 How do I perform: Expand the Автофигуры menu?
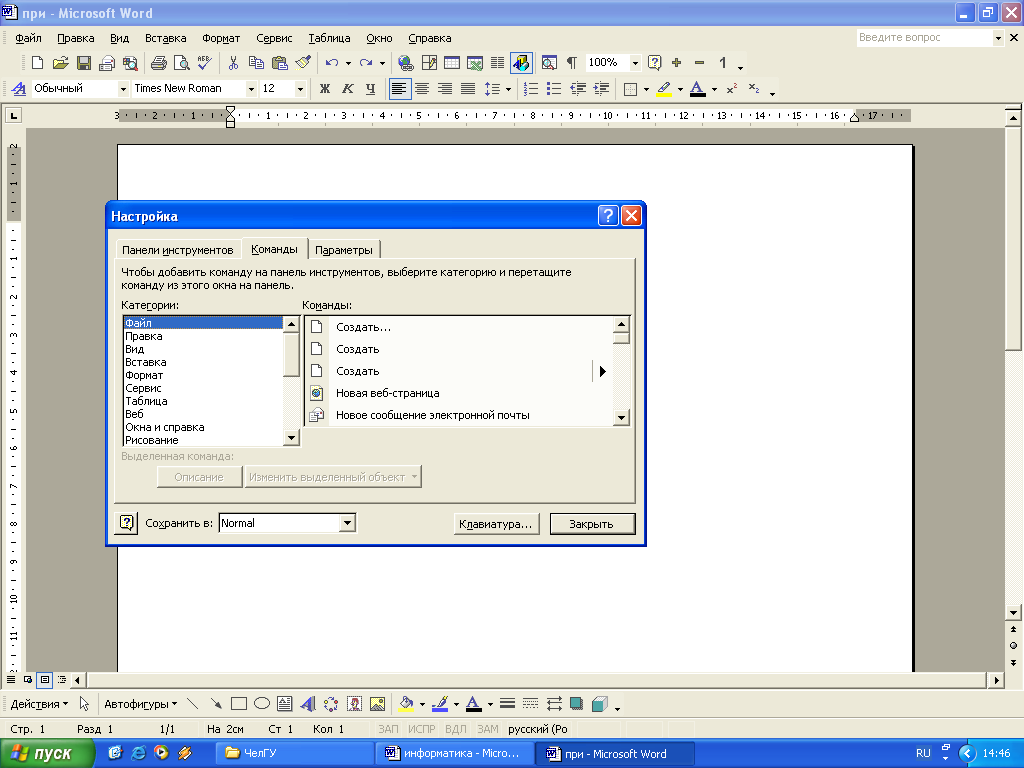[x=140, y=704]
